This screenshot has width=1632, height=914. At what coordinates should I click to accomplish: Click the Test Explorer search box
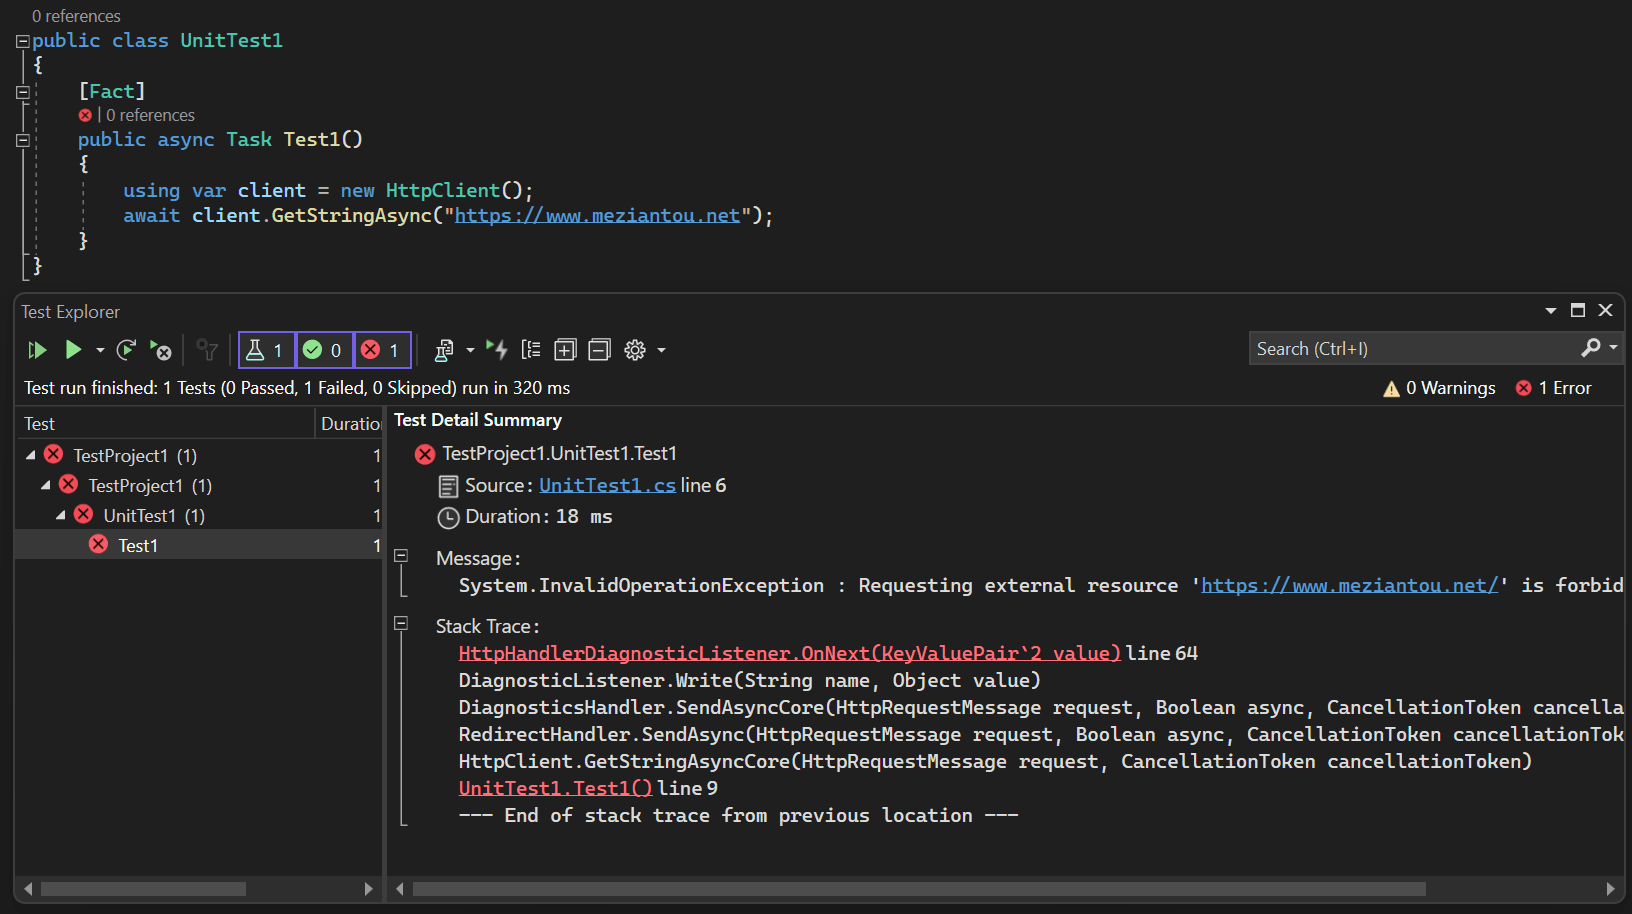click(x=1410, y=349)
